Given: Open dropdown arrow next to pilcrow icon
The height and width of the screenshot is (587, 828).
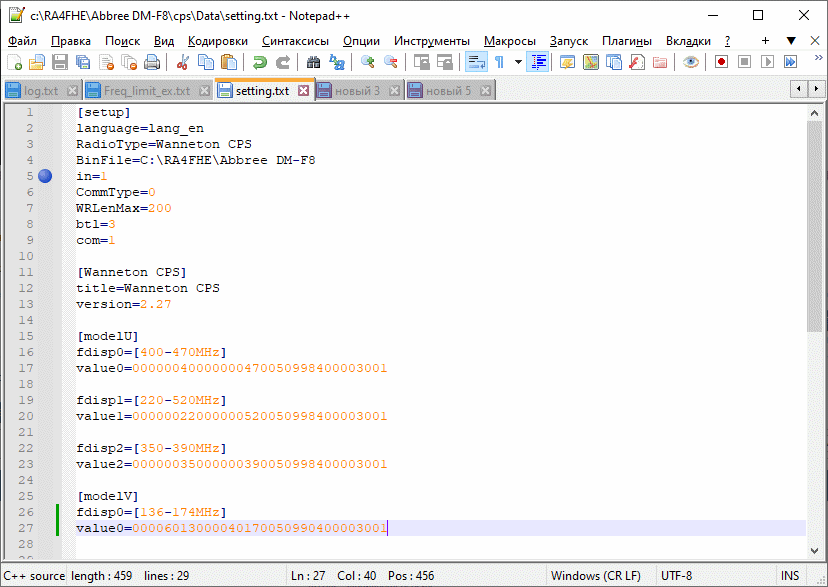Looking at the screenshot, I should point(518,62).
